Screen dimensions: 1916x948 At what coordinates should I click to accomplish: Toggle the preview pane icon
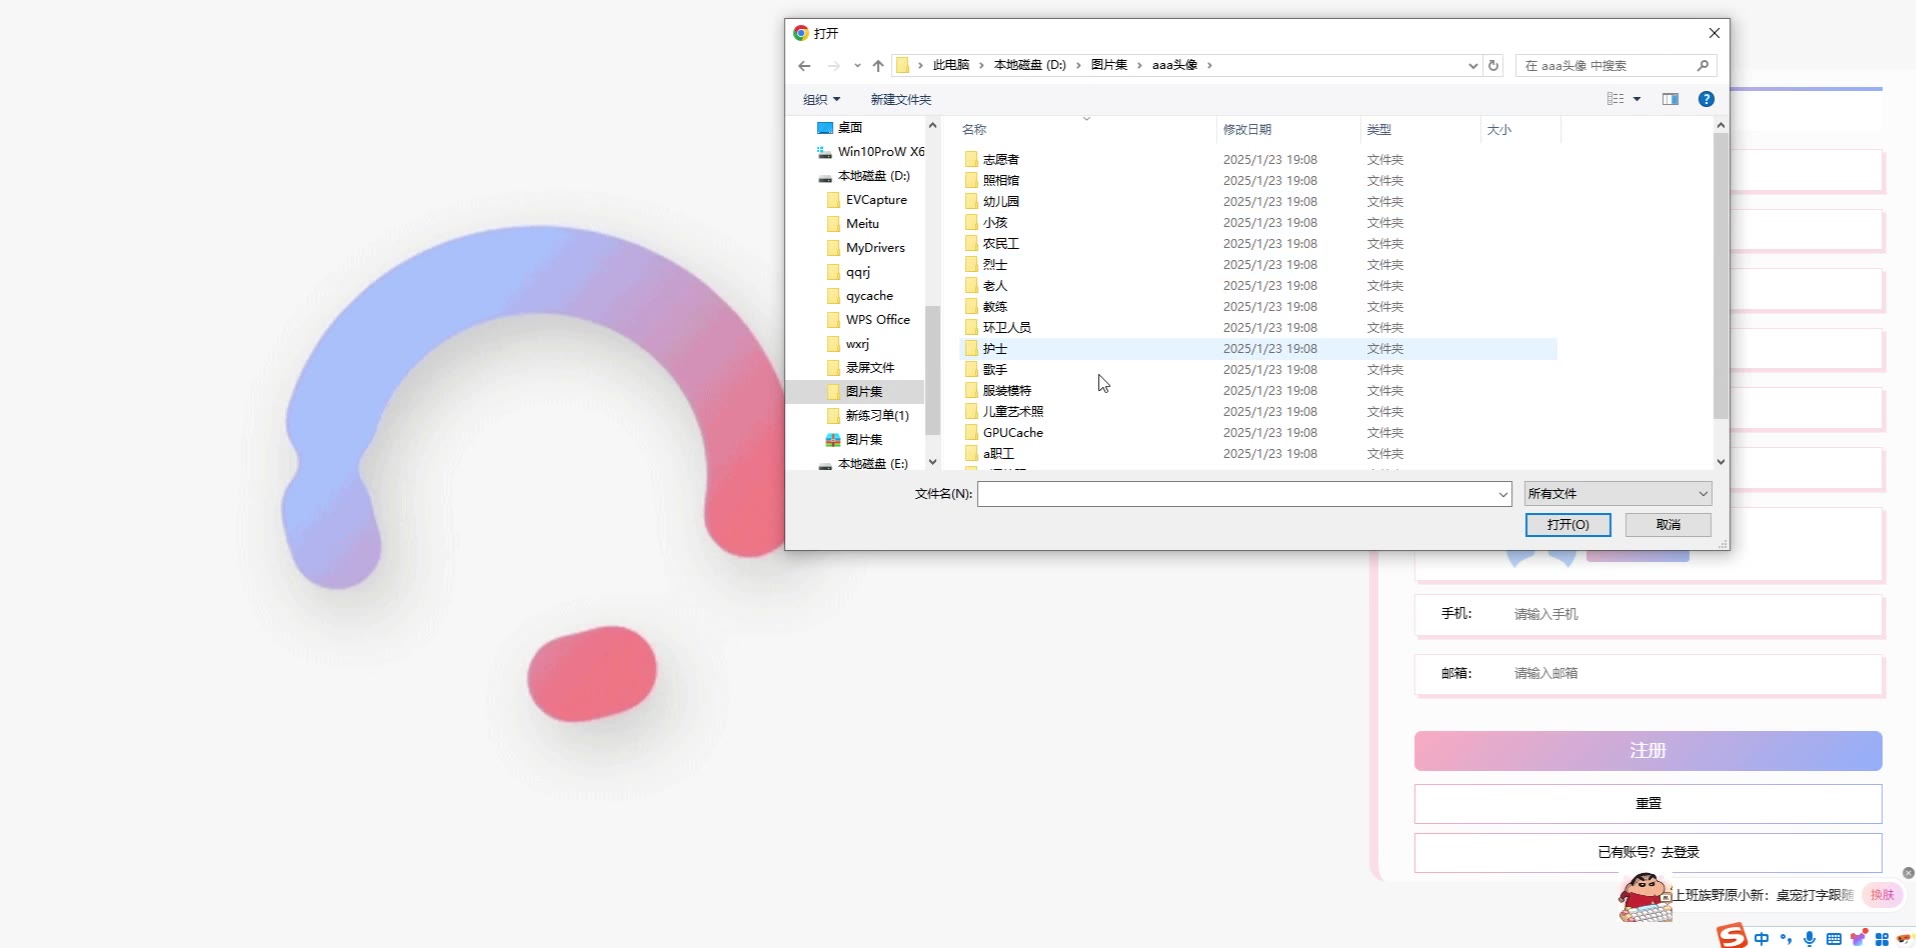(1670, 99)
